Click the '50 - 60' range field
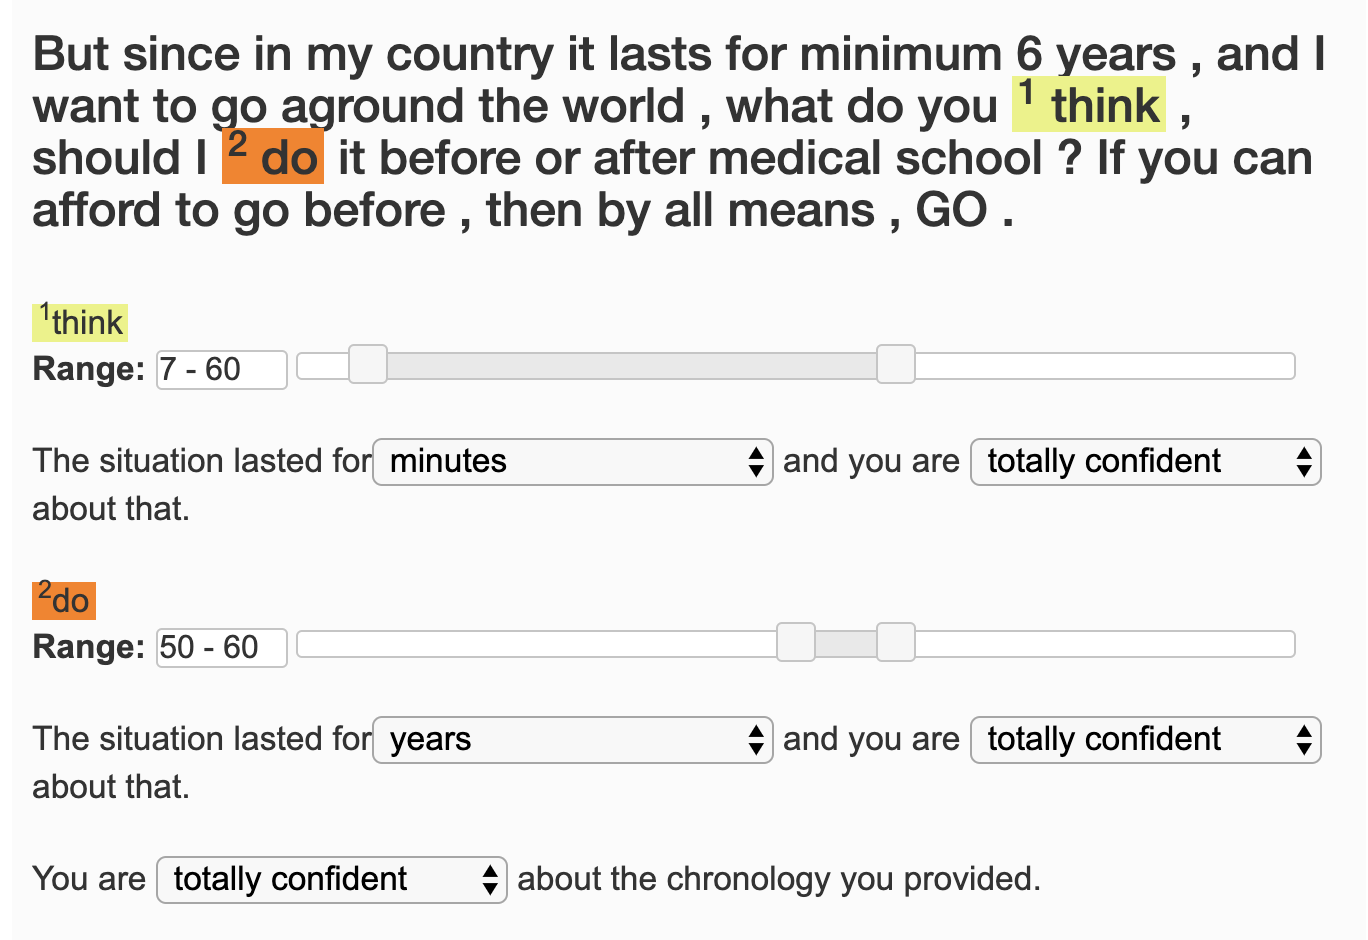This screenshot has height=940, width=1368. click(222, 648)
